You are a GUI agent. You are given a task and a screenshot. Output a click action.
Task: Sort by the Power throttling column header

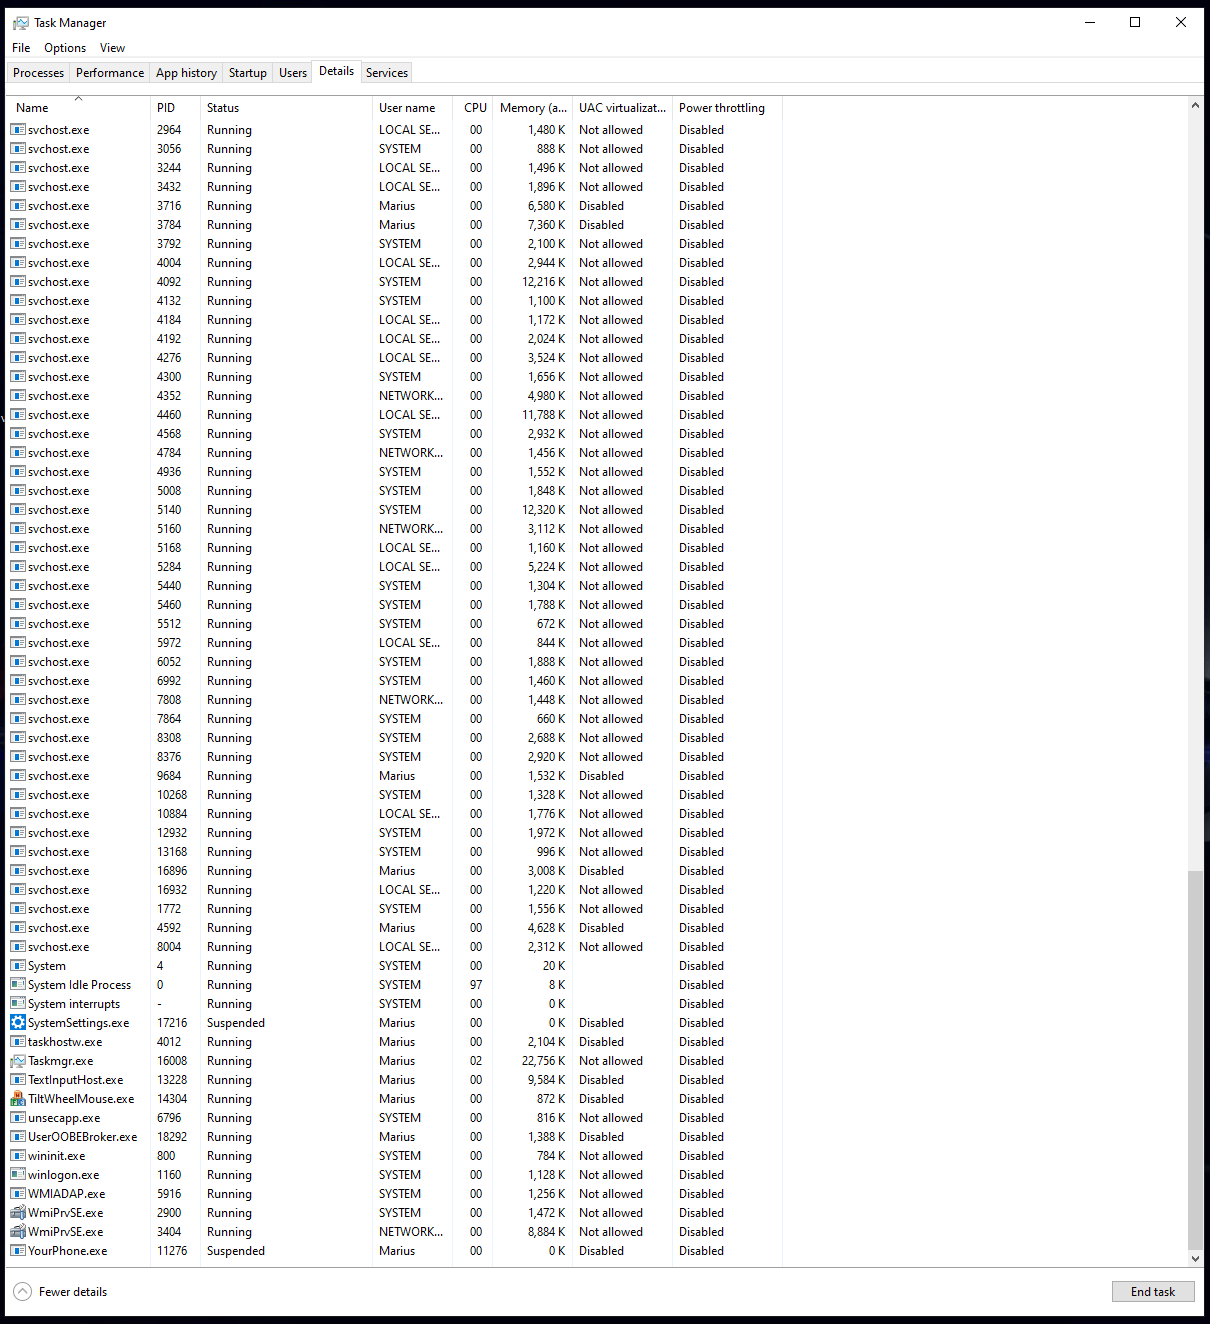point(727,108)
